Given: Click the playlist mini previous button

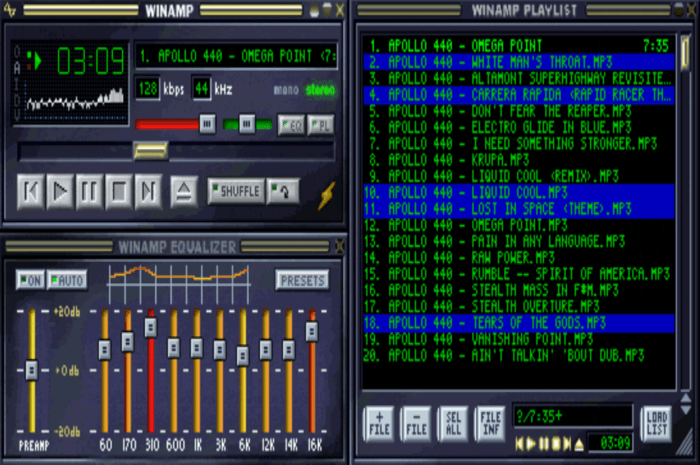Looking at the screenshot, I should 519,444.
